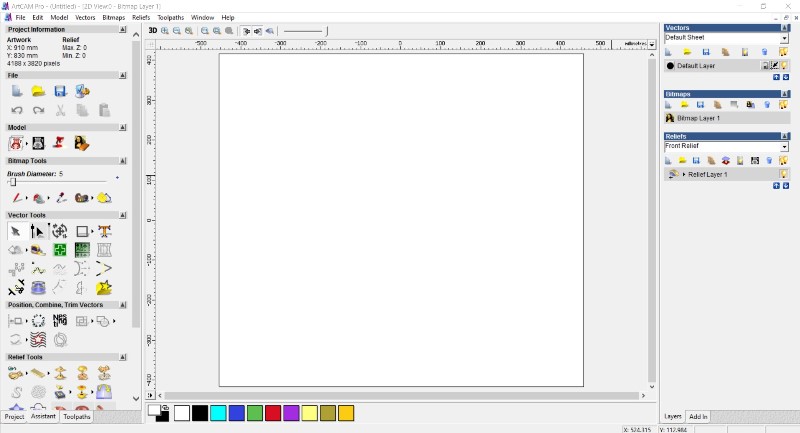Switch to the Add In tab
The image size is (800, 433).
(x=698, y=417)
